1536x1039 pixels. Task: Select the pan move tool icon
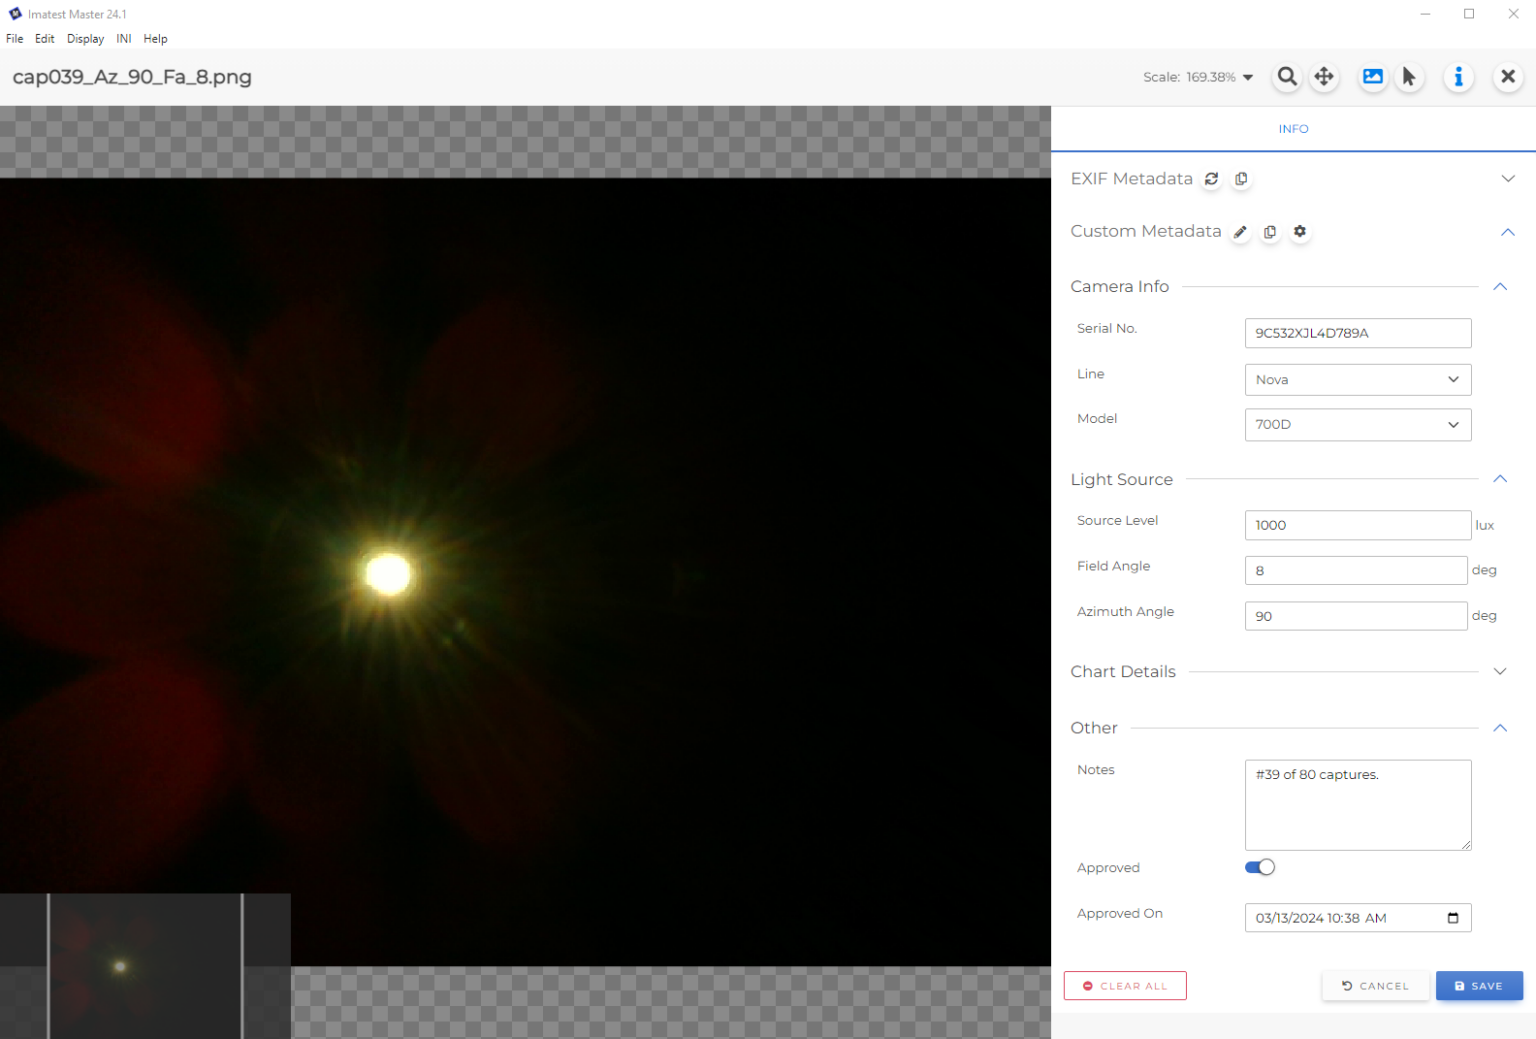[x=1324, y=77]
